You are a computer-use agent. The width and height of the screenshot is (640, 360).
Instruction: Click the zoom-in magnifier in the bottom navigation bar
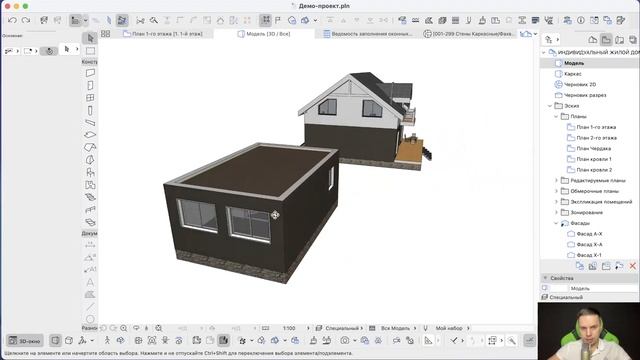124,328
